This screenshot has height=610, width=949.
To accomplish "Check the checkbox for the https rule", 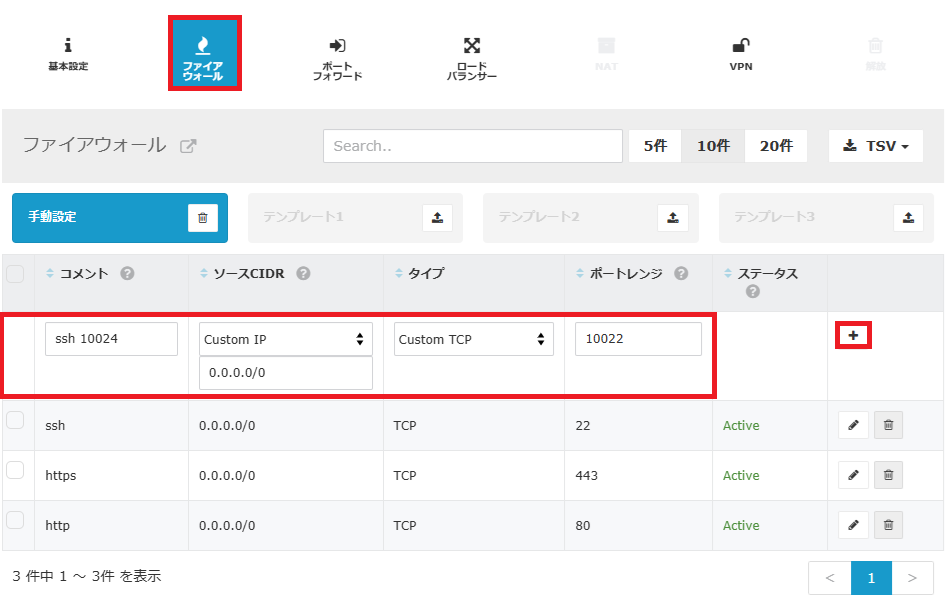I will [15, 471].
